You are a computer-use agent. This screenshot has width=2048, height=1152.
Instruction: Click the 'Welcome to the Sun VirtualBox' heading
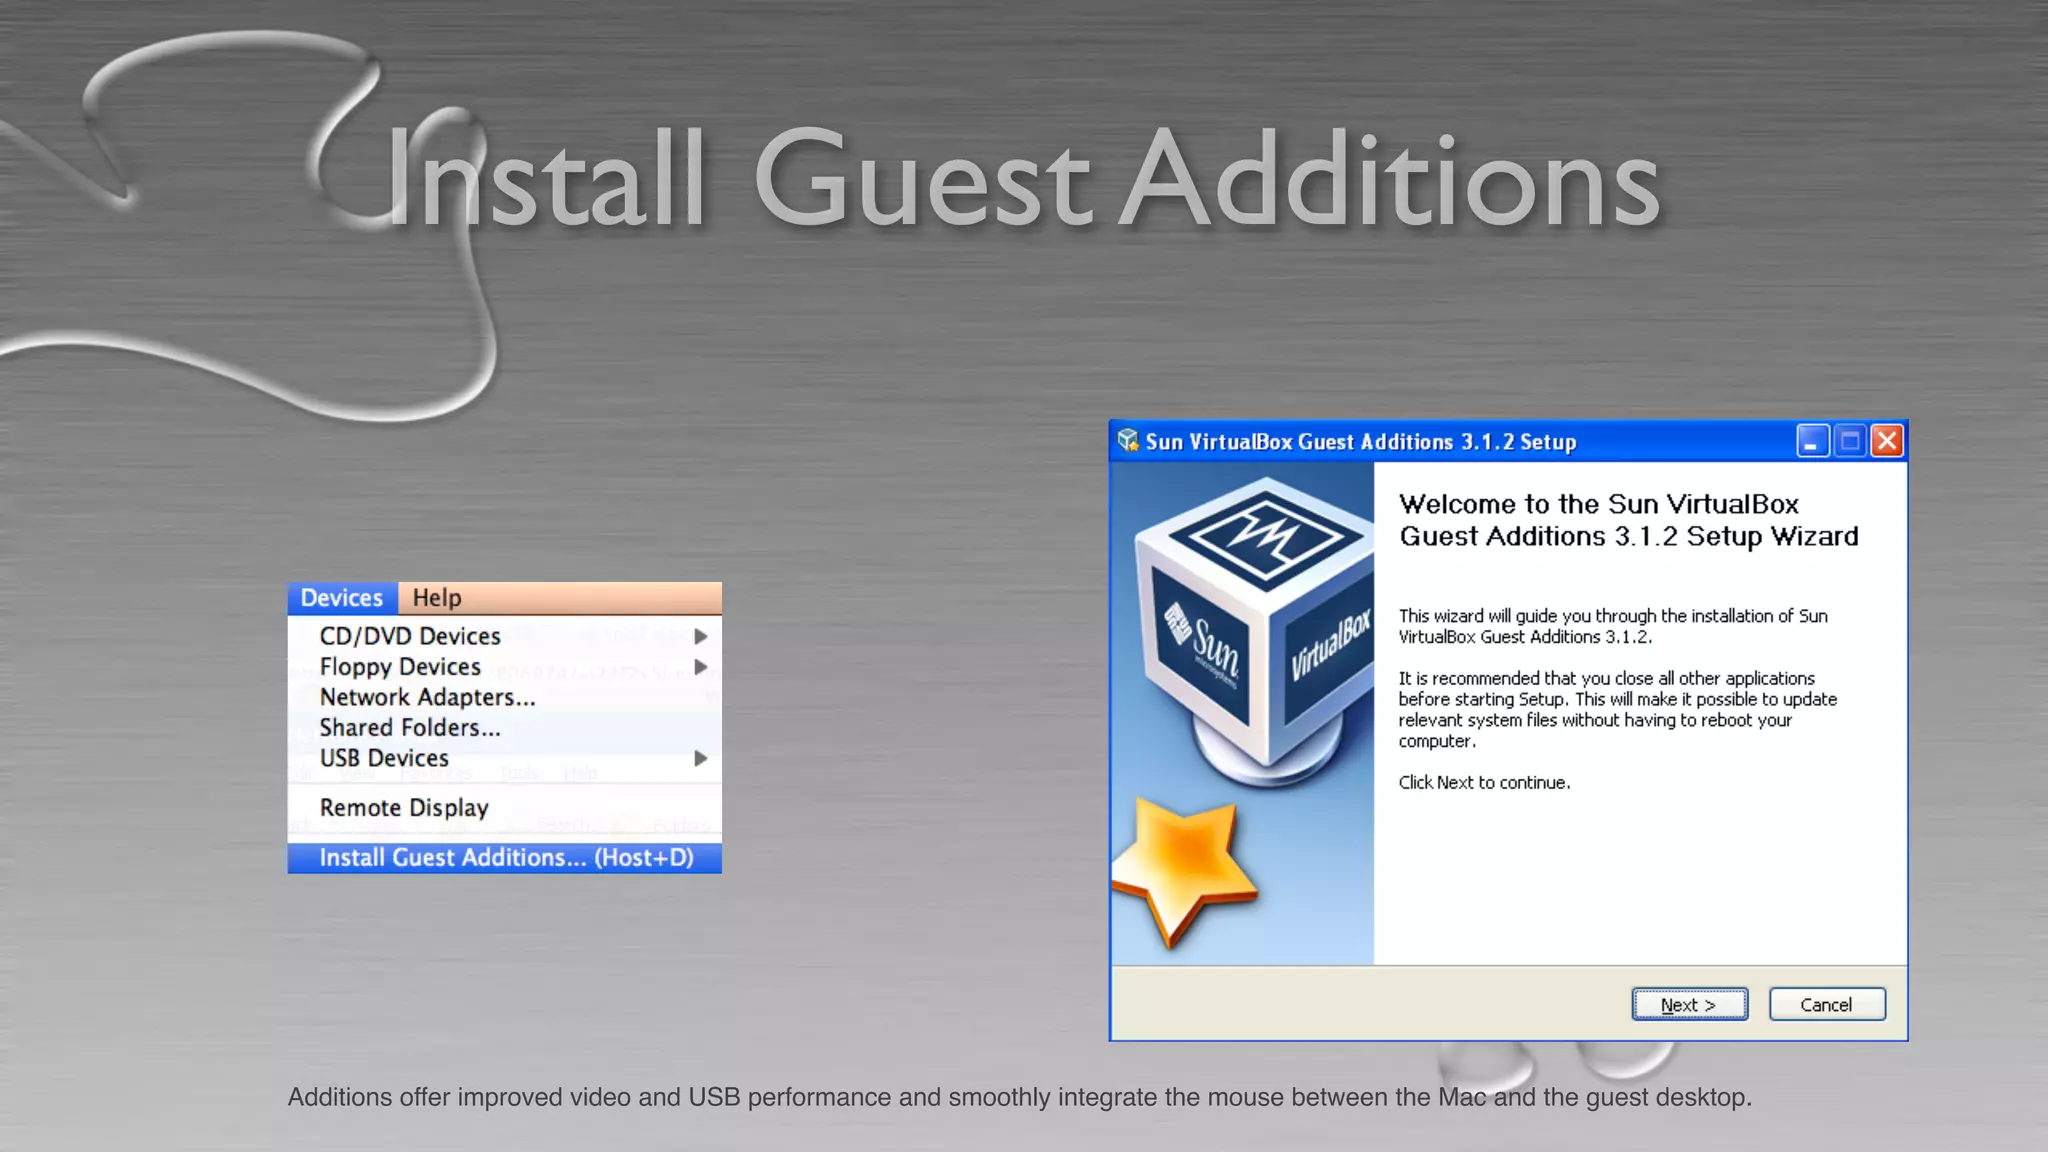1628,520
